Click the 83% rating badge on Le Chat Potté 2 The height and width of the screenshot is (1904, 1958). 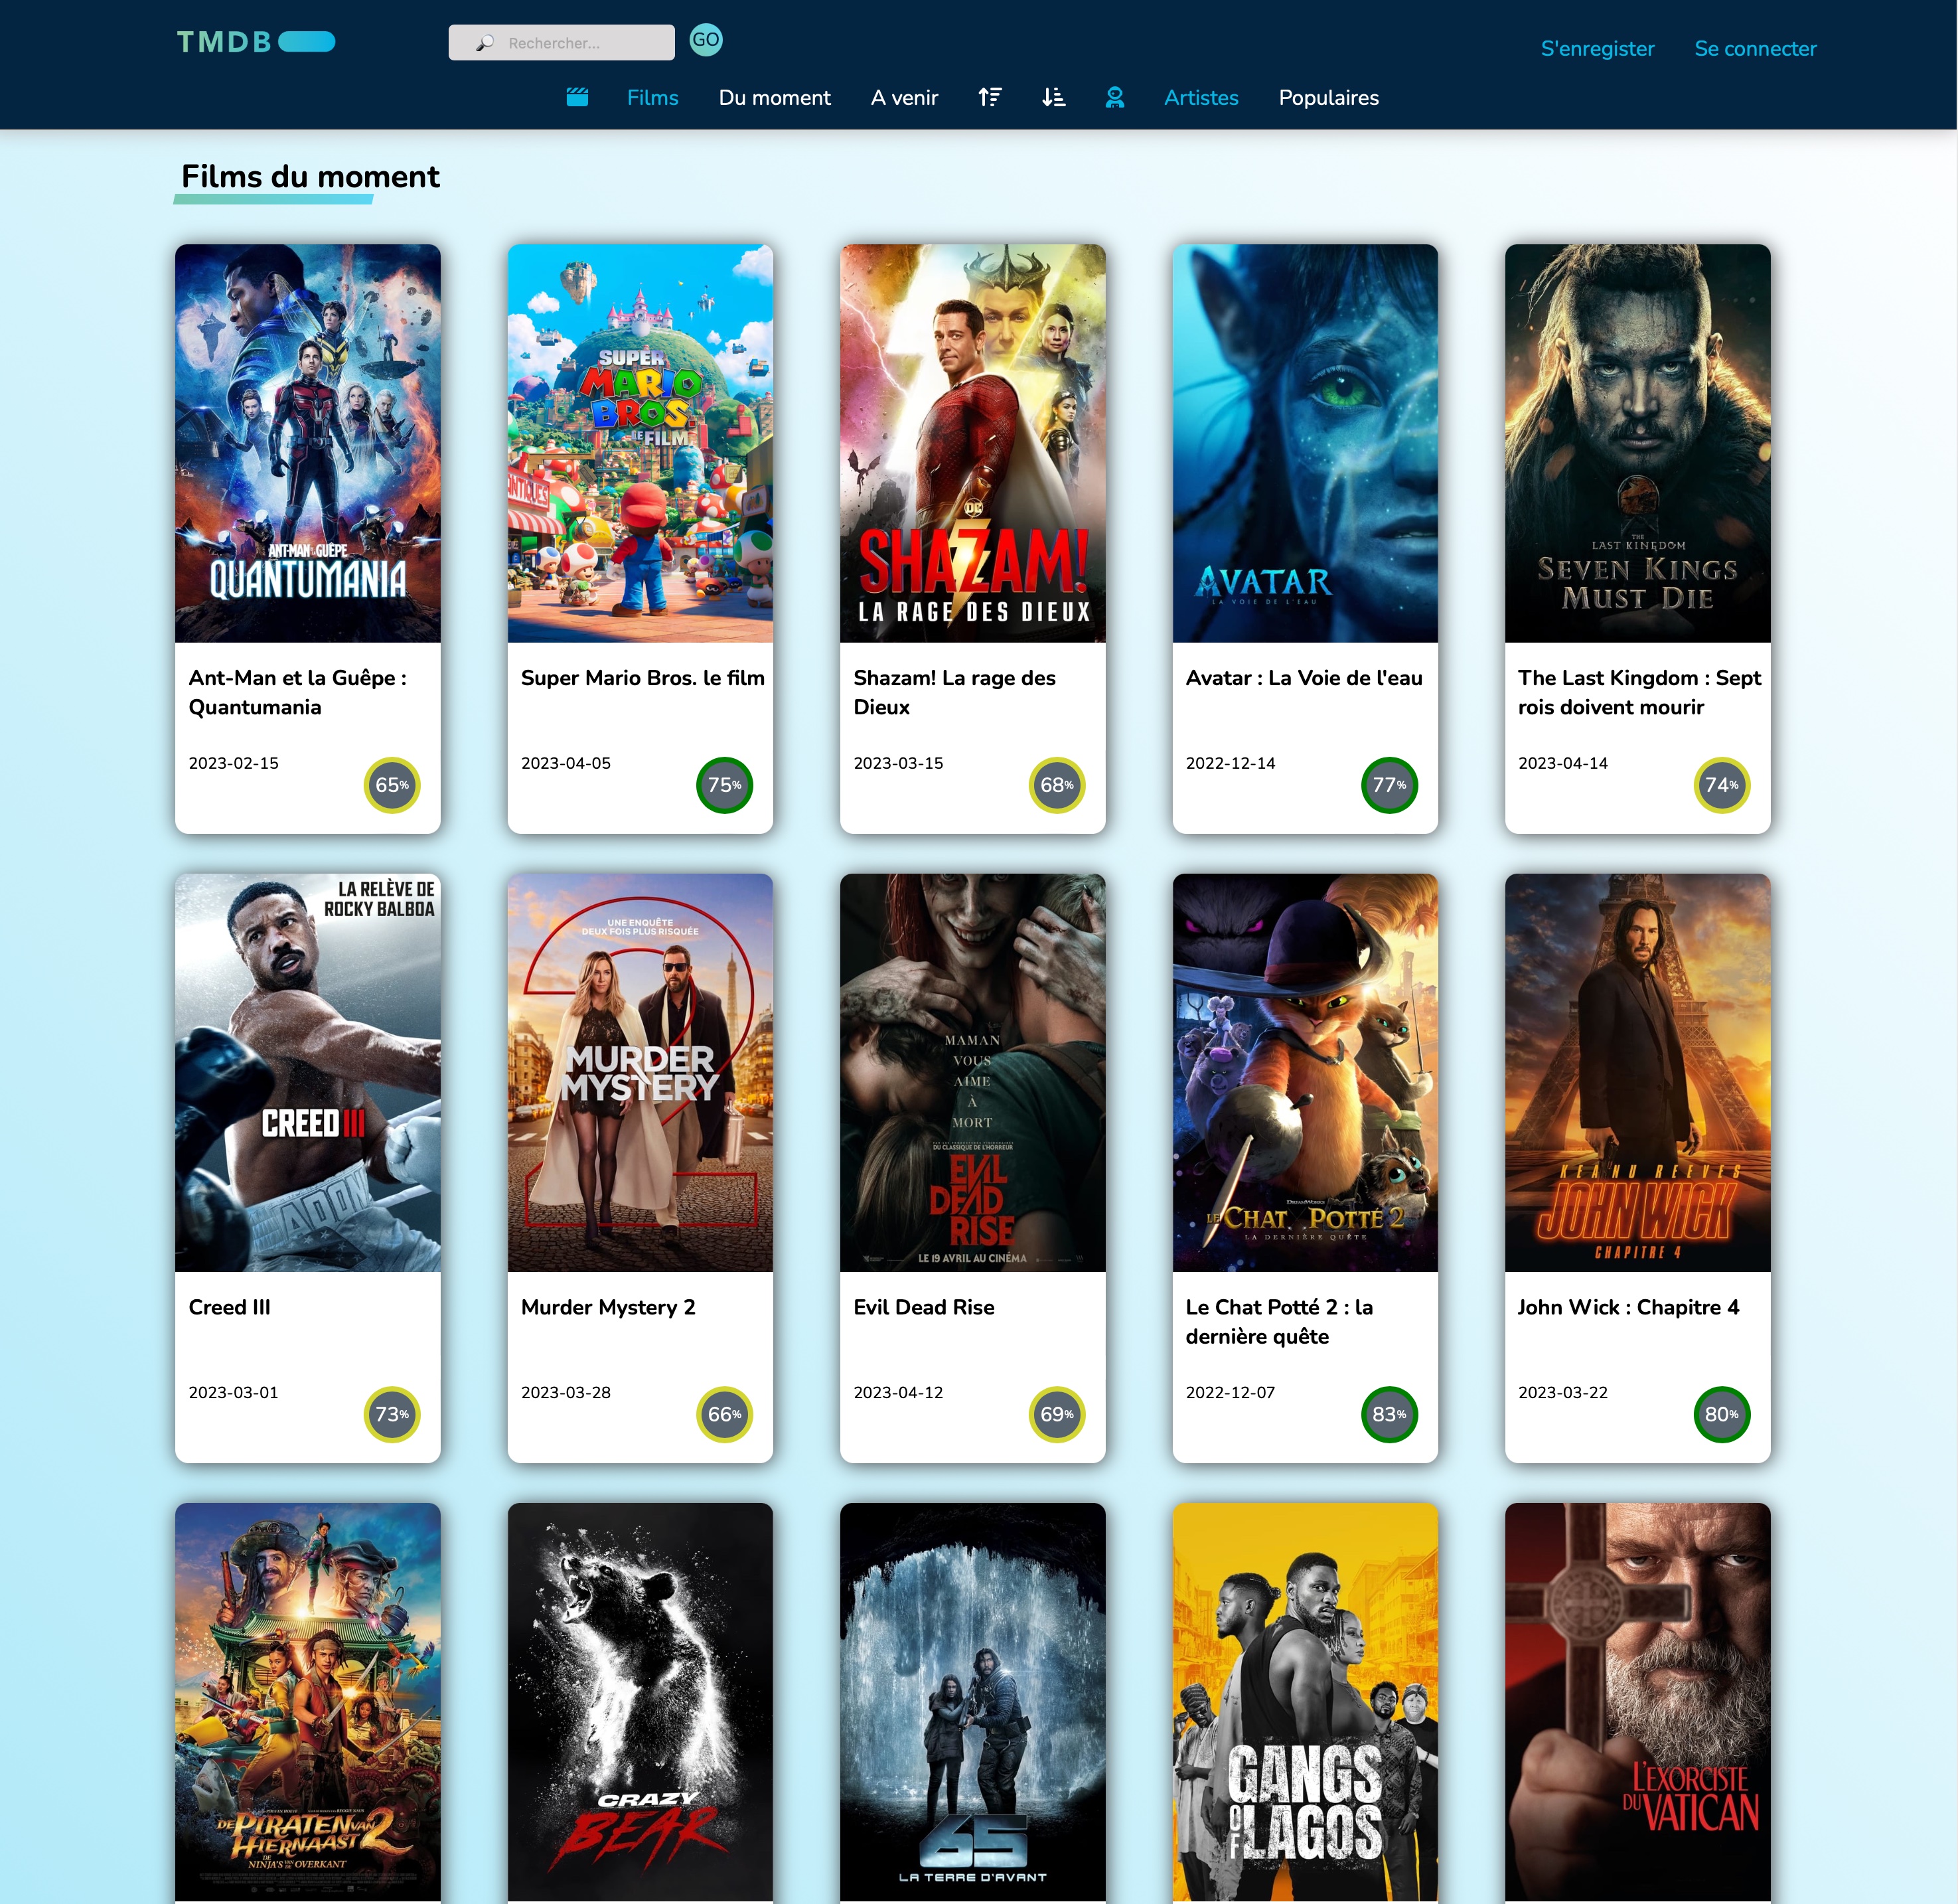[1388, 1414]
